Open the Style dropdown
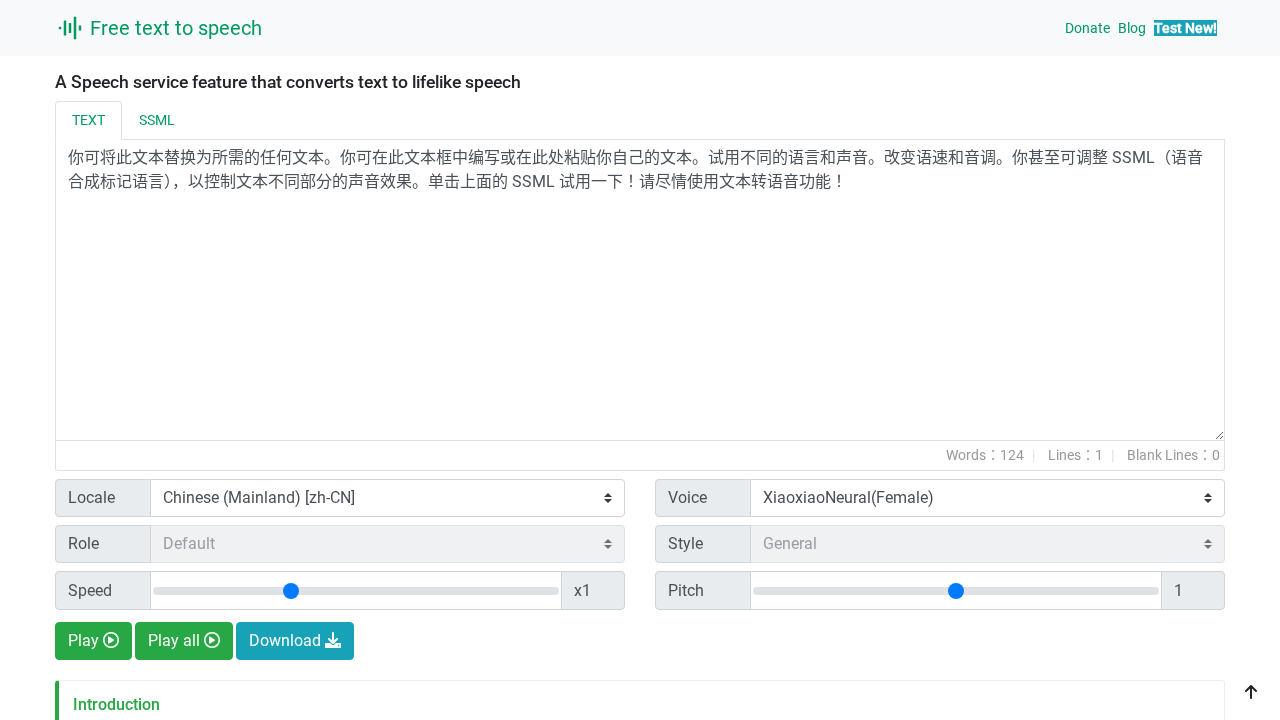This screenshot has width=1280, height=720. click(987, 543)
